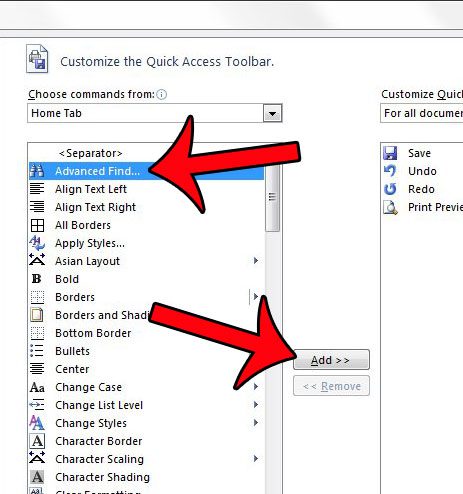Click the Save floppy disk icon
The image size is (463, 494).
[x=390, y=153]
